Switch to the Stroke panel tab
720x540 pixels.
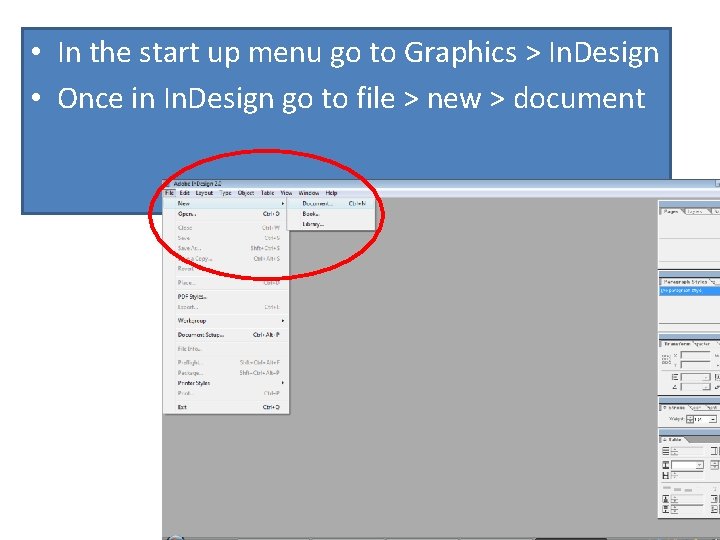(675, 408)
